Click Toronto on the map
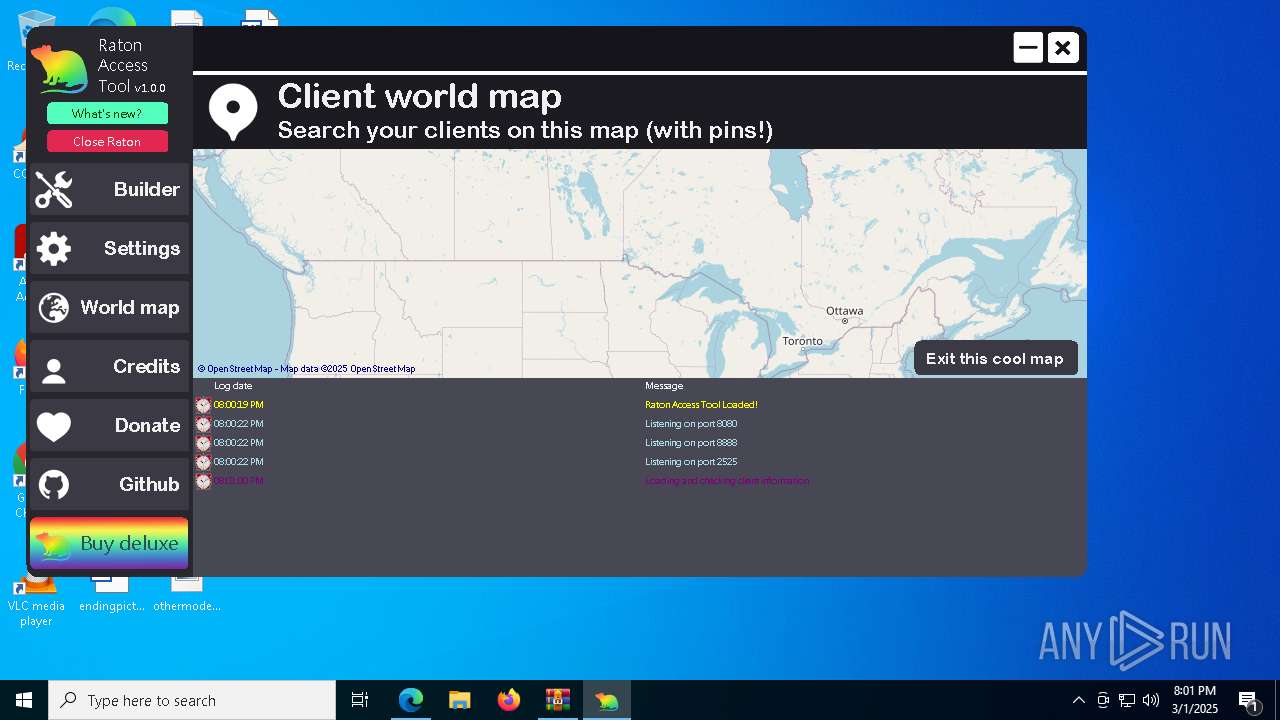The width and height of the screenshot is (1280, 720). click(x=802, y=341)
